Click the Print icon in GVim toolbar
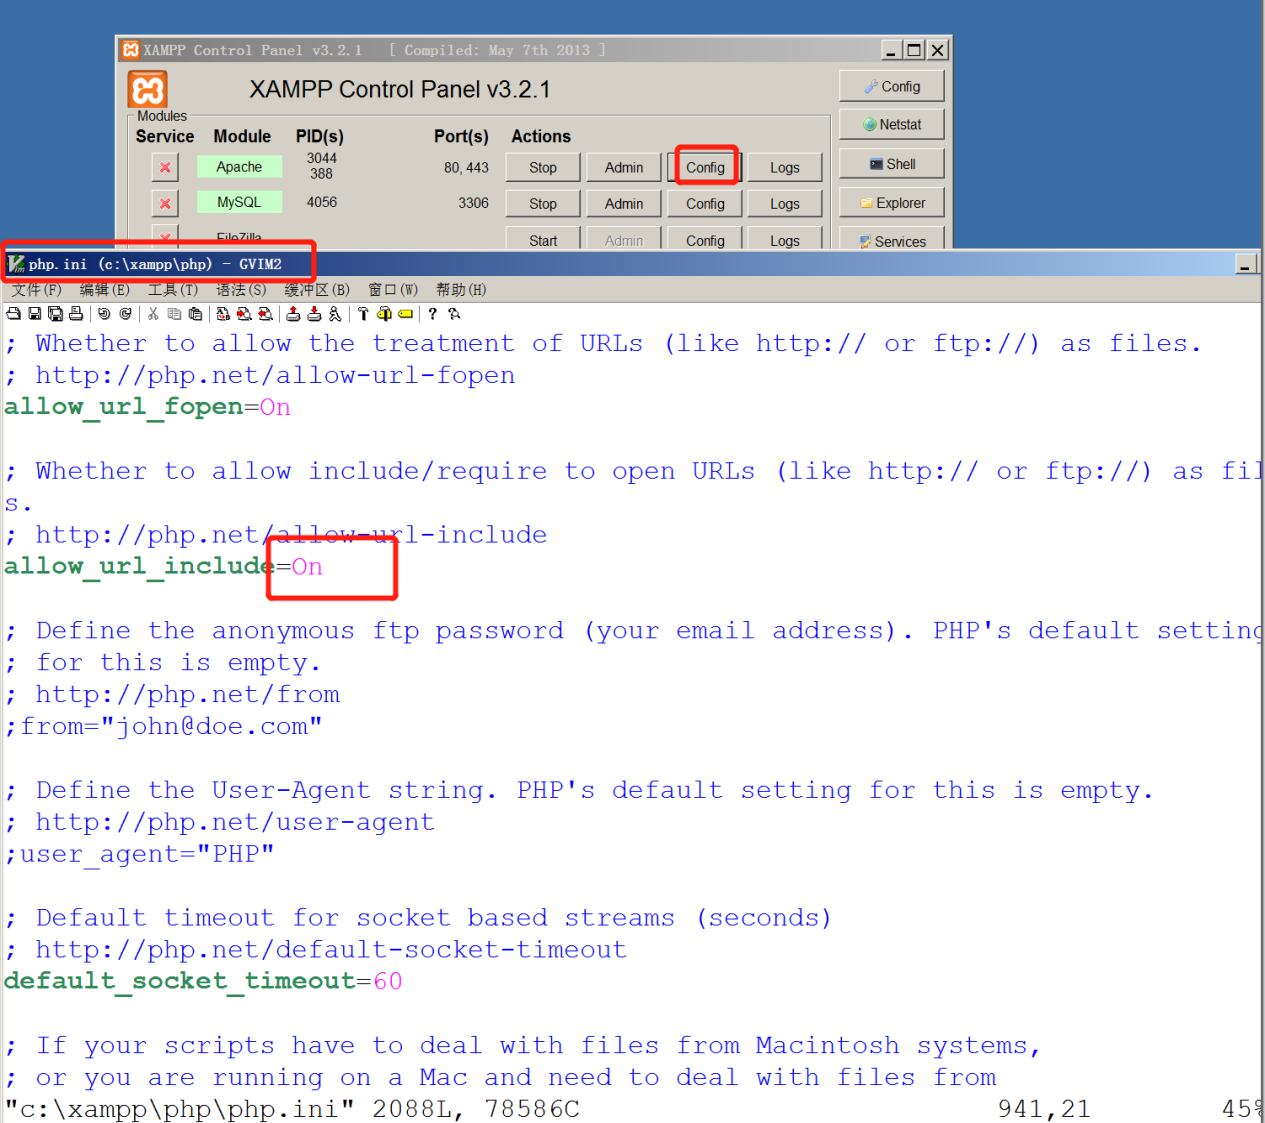 76,314
